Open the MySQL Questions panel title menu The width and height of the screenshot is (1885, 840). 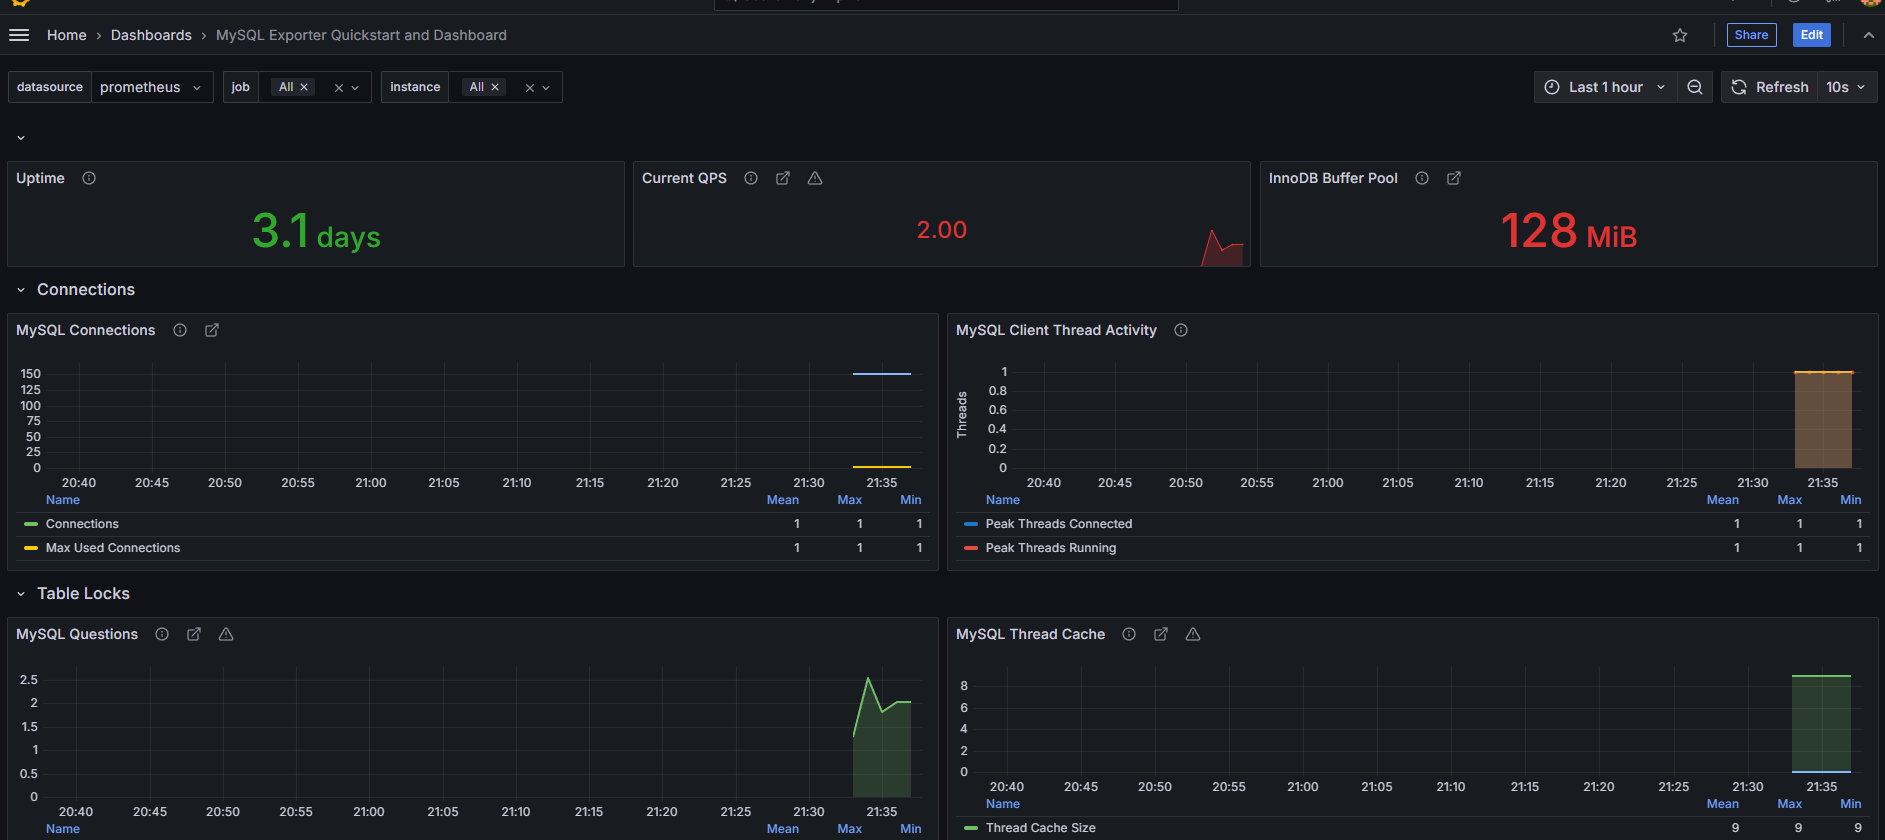click(77, 634)
